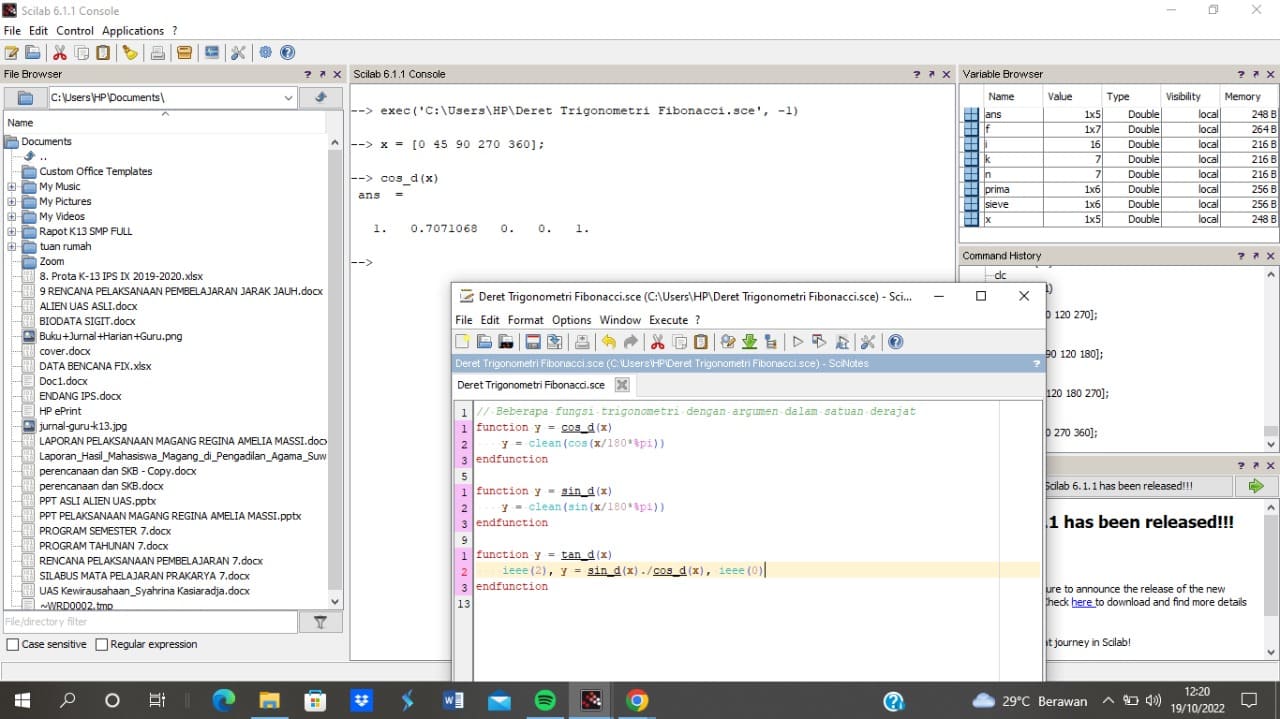The width and height of the screenshot is (1280, 719).
Task: Toggle Case sensitive checkbox
Action: tap(13, 645)
